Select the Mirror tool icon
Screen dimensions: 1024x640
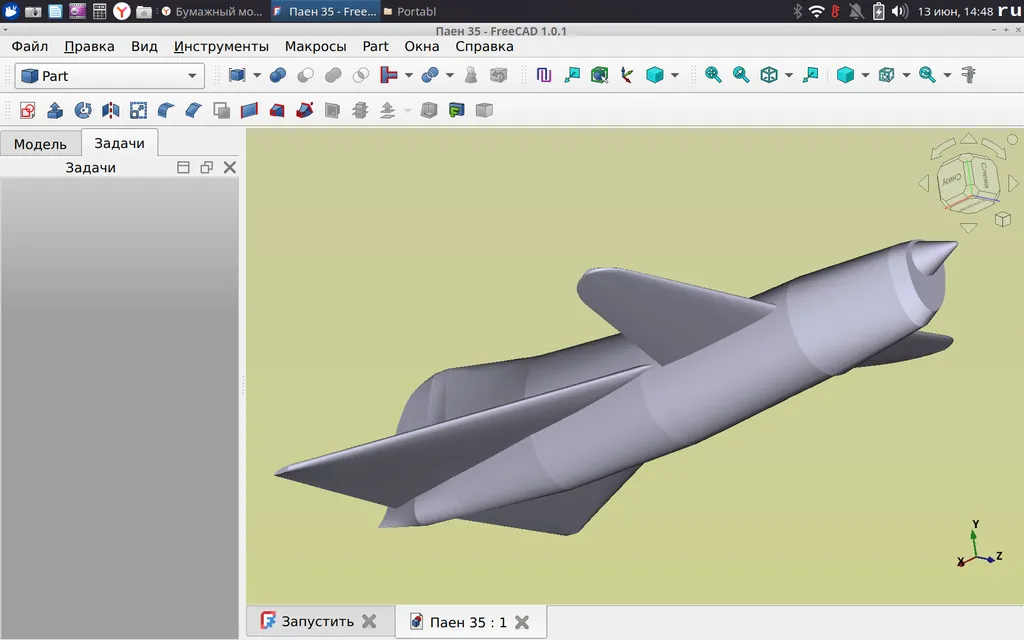click(x=110, y=110)
